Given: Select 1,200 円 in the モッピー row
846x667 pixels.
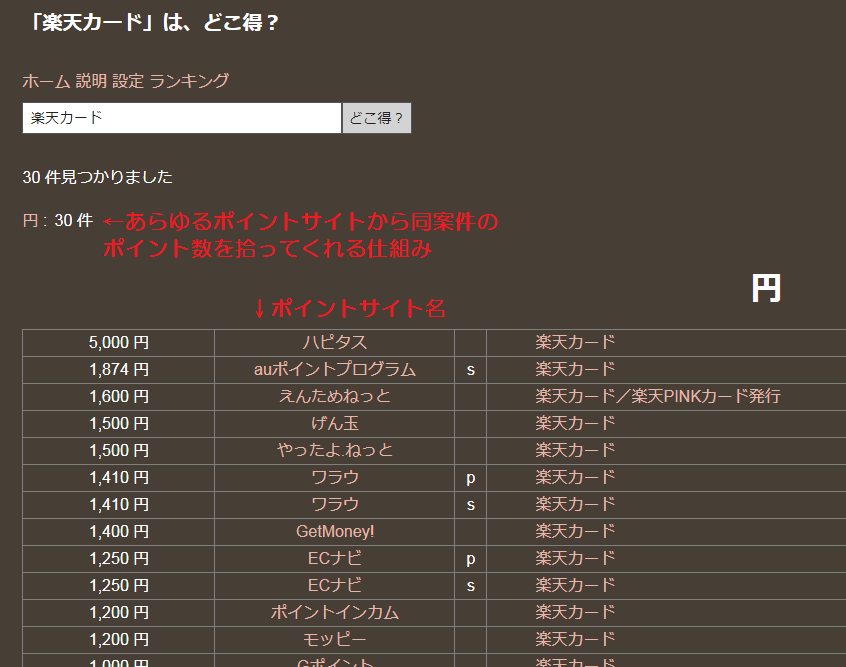Looking at the screenshot, I should tap(119, 639).
